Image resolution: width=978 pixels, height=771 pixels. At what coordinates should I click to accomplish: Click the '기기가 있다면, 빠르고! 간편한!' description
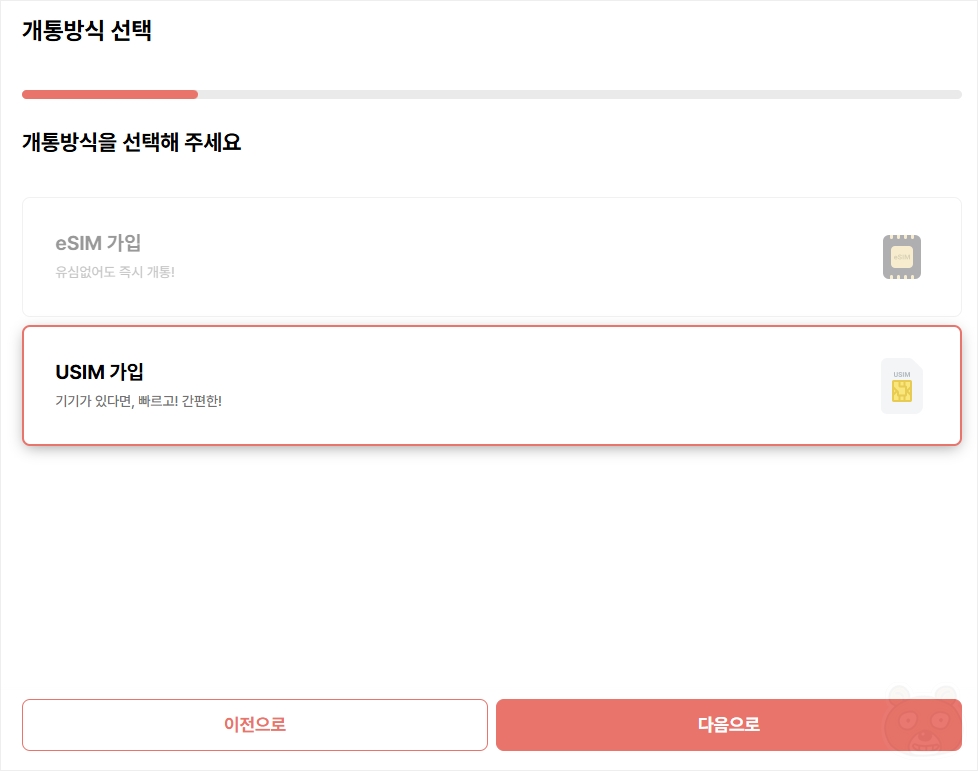(x=138, y=400)
